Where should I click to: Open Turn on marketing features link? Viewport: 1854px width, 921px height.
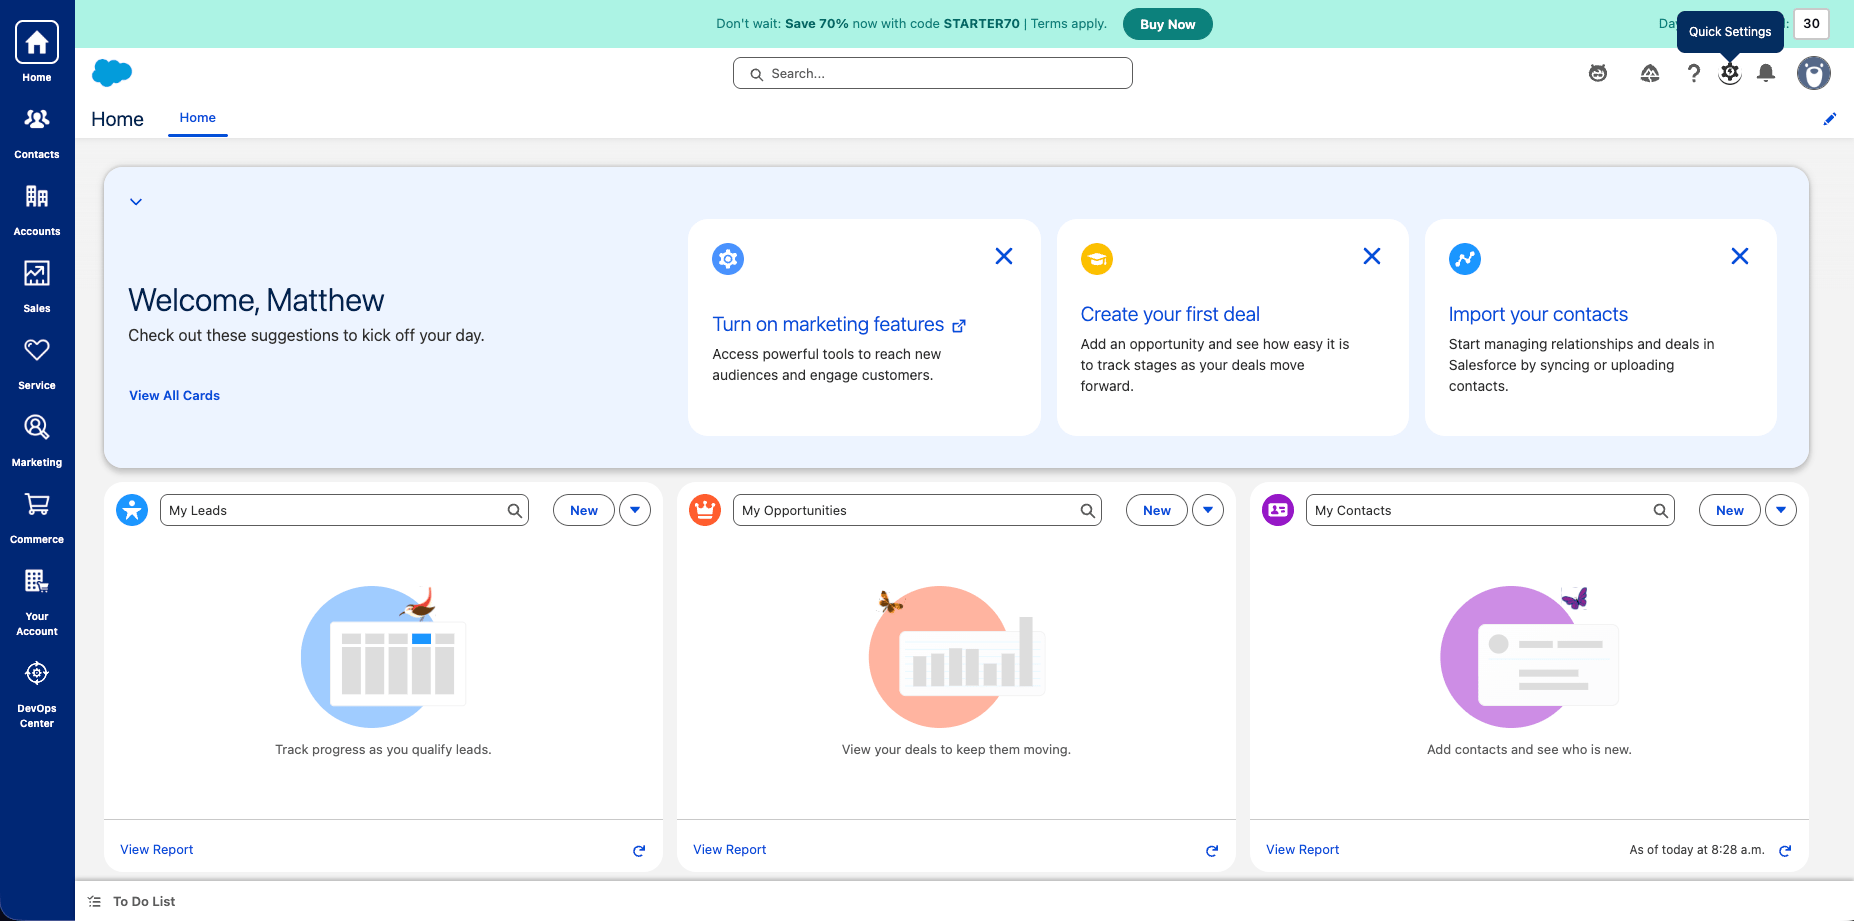[x=839, y=324]
